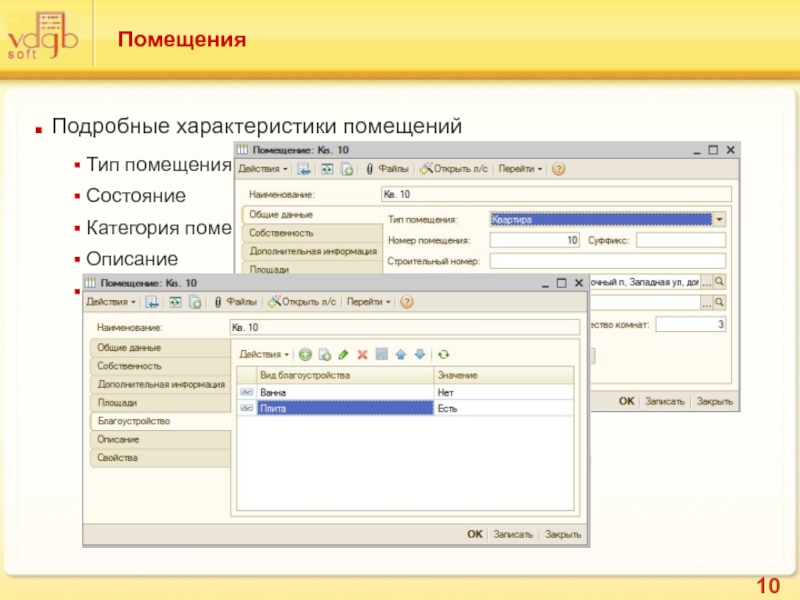The image size is (800, 600).
Task: Click help question icon in back window
Action: pos(559,169)
